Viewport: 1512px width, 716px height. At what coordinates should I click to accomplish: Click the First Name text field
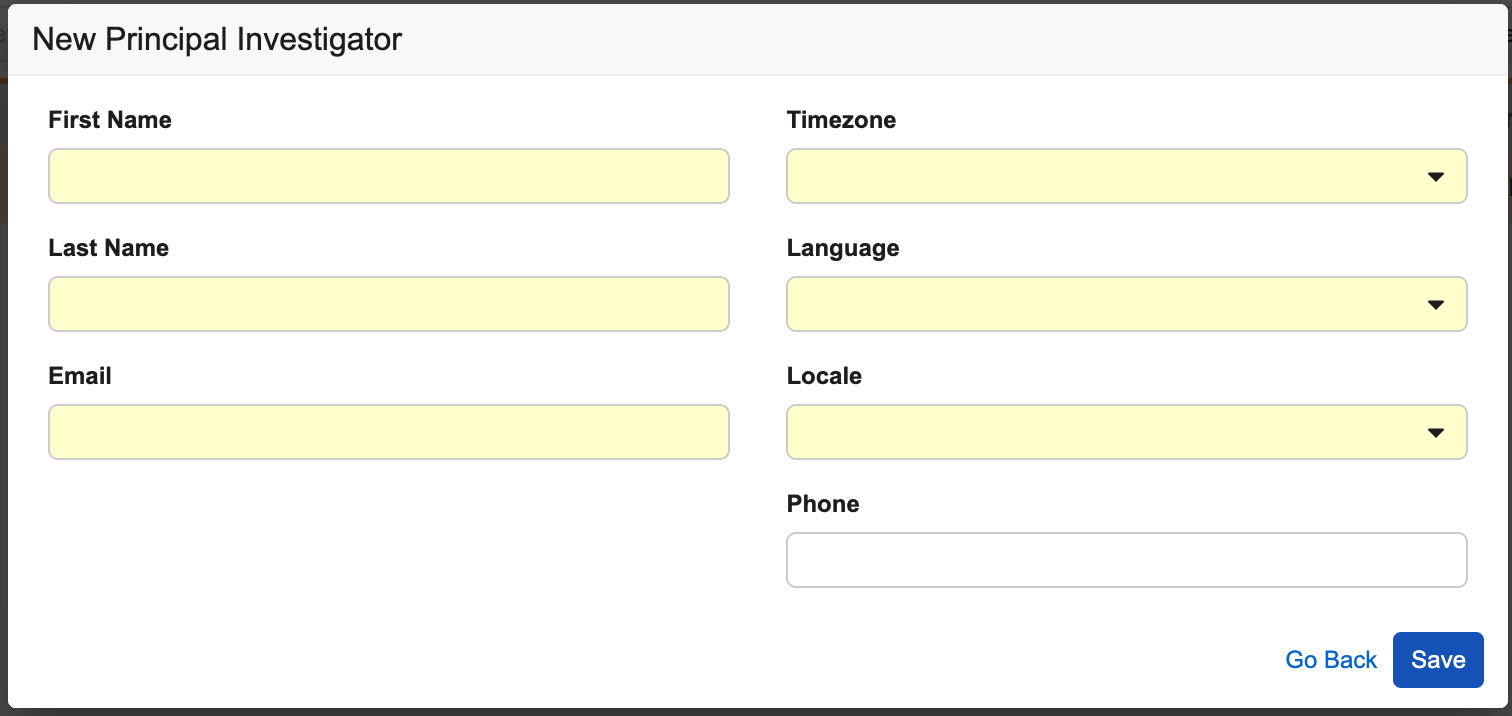[x=389, y=176]
